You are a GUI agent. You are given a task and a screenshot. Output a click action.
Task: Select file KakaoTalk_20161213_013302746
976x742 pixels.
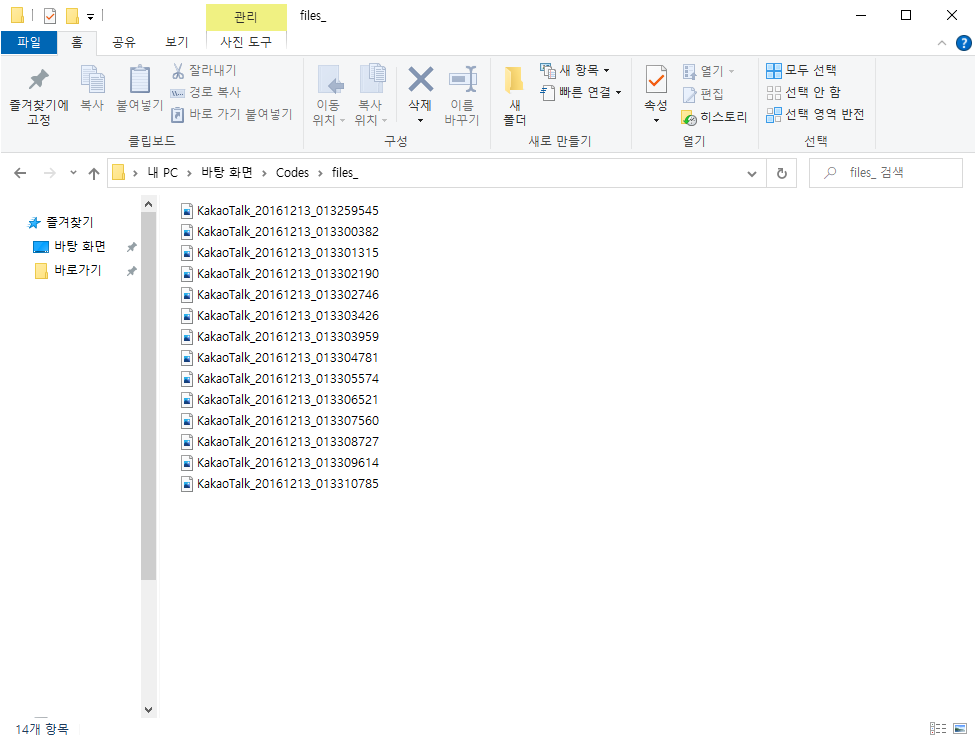(279, 295)
